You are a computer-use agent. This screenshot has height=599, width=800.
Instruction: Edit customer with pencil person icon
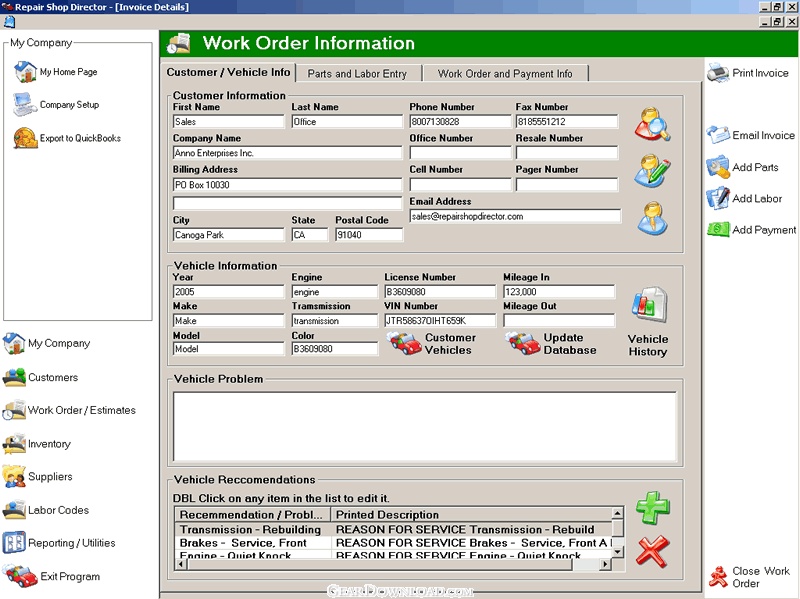(653, 171)
